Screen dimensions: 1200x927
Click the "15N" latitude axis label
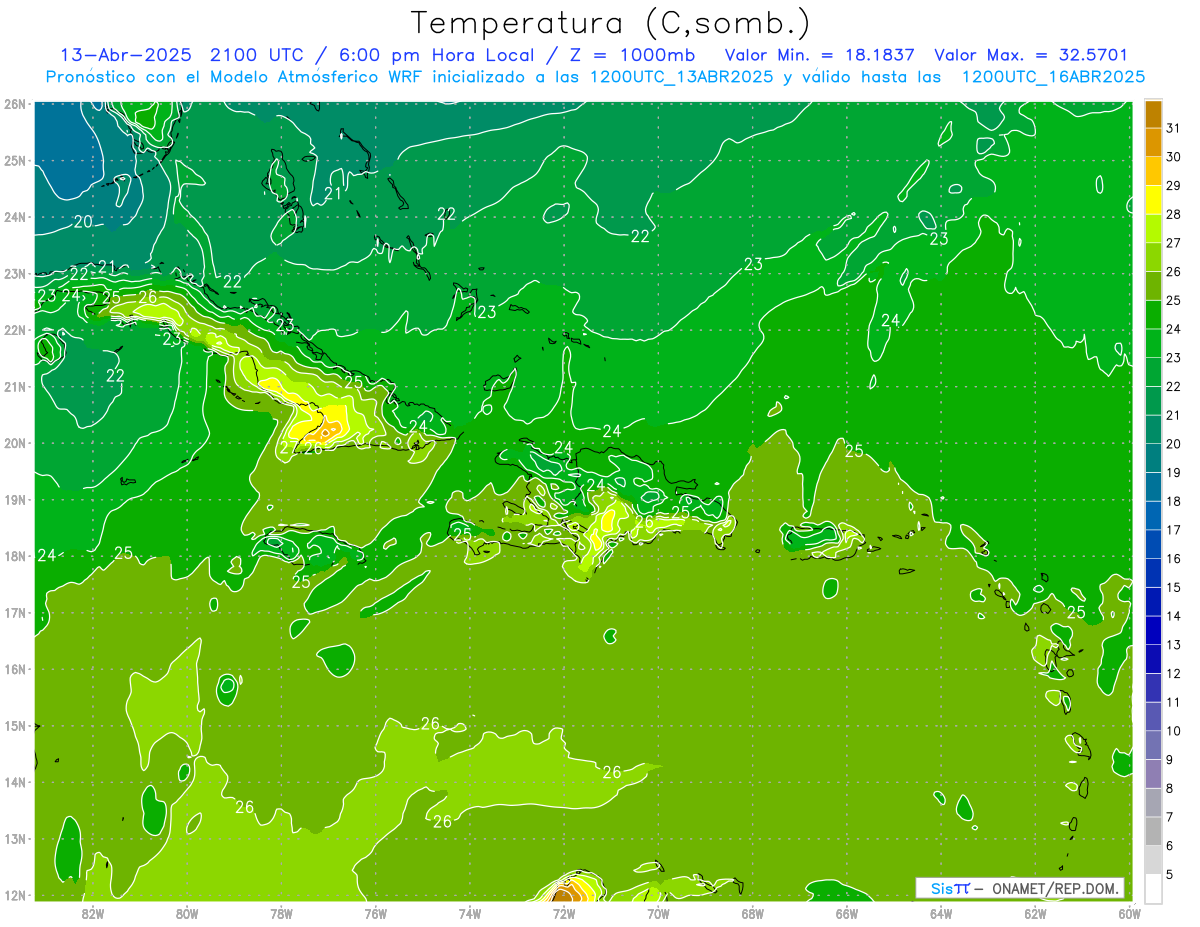point(14,725)
